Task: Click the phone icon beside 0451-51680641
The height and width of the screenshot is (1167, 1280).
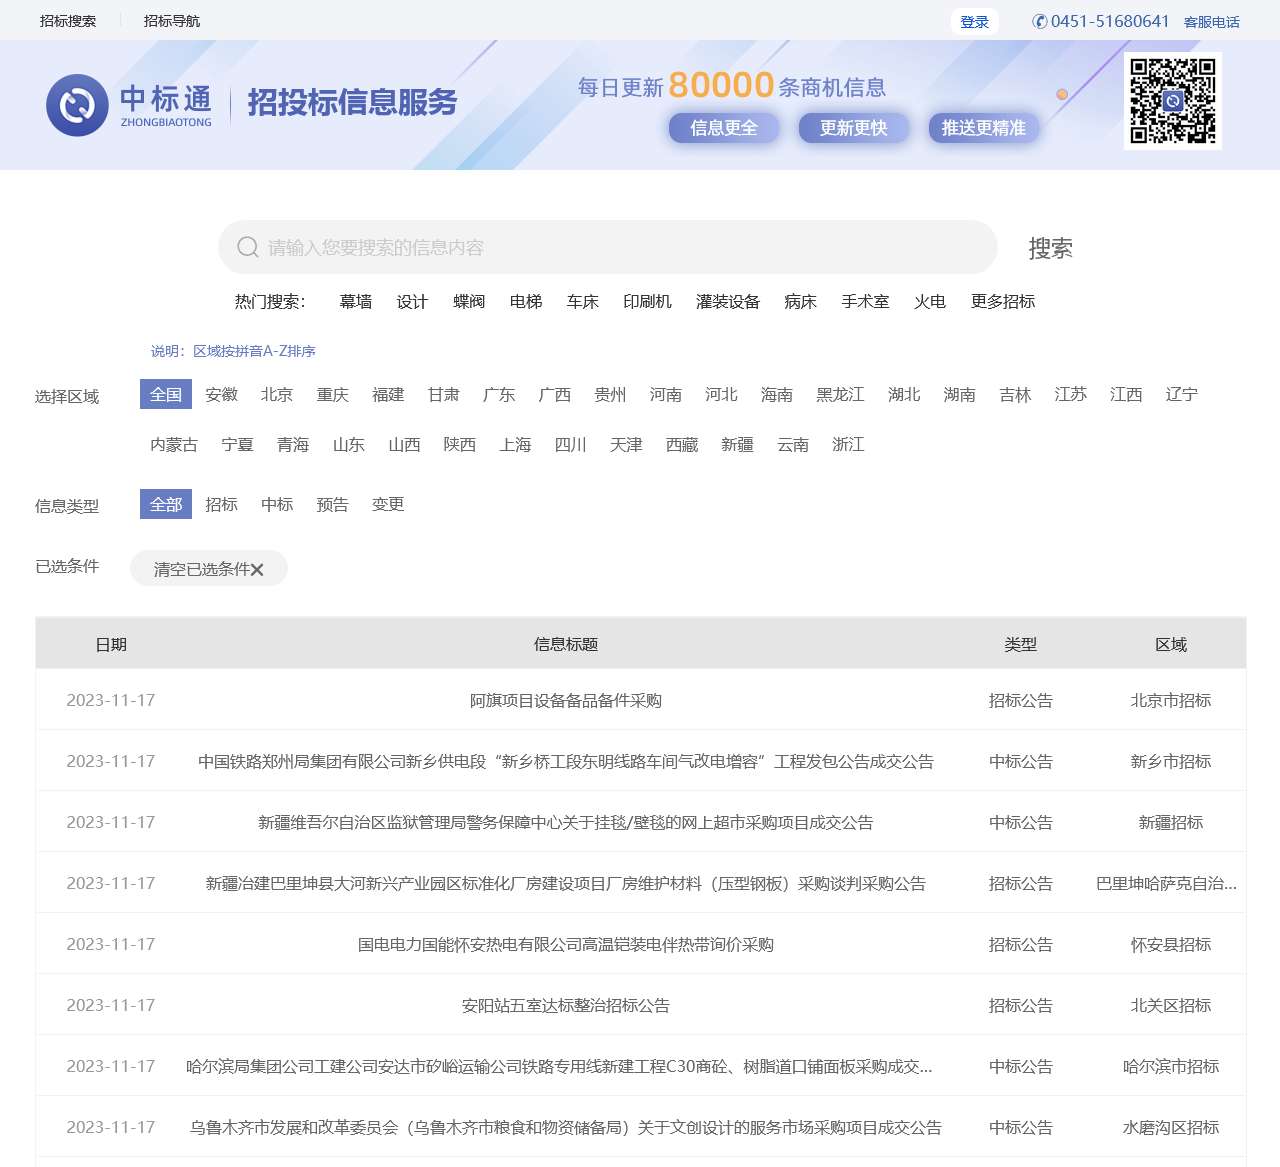Action: (x=1039, y=22)
